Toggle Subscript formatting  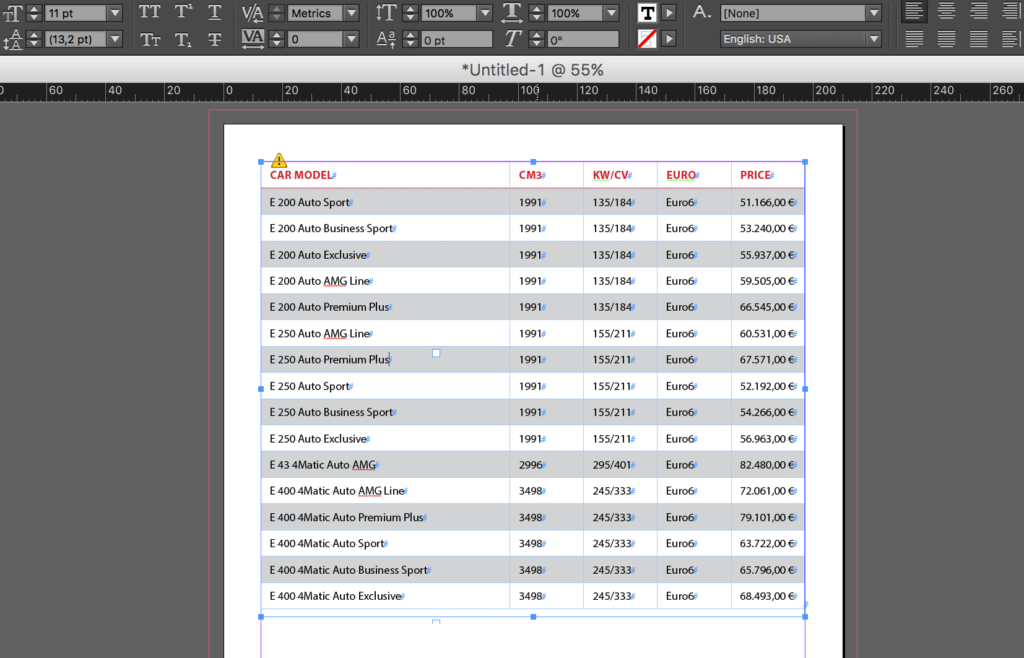click(x=184, y=40)
